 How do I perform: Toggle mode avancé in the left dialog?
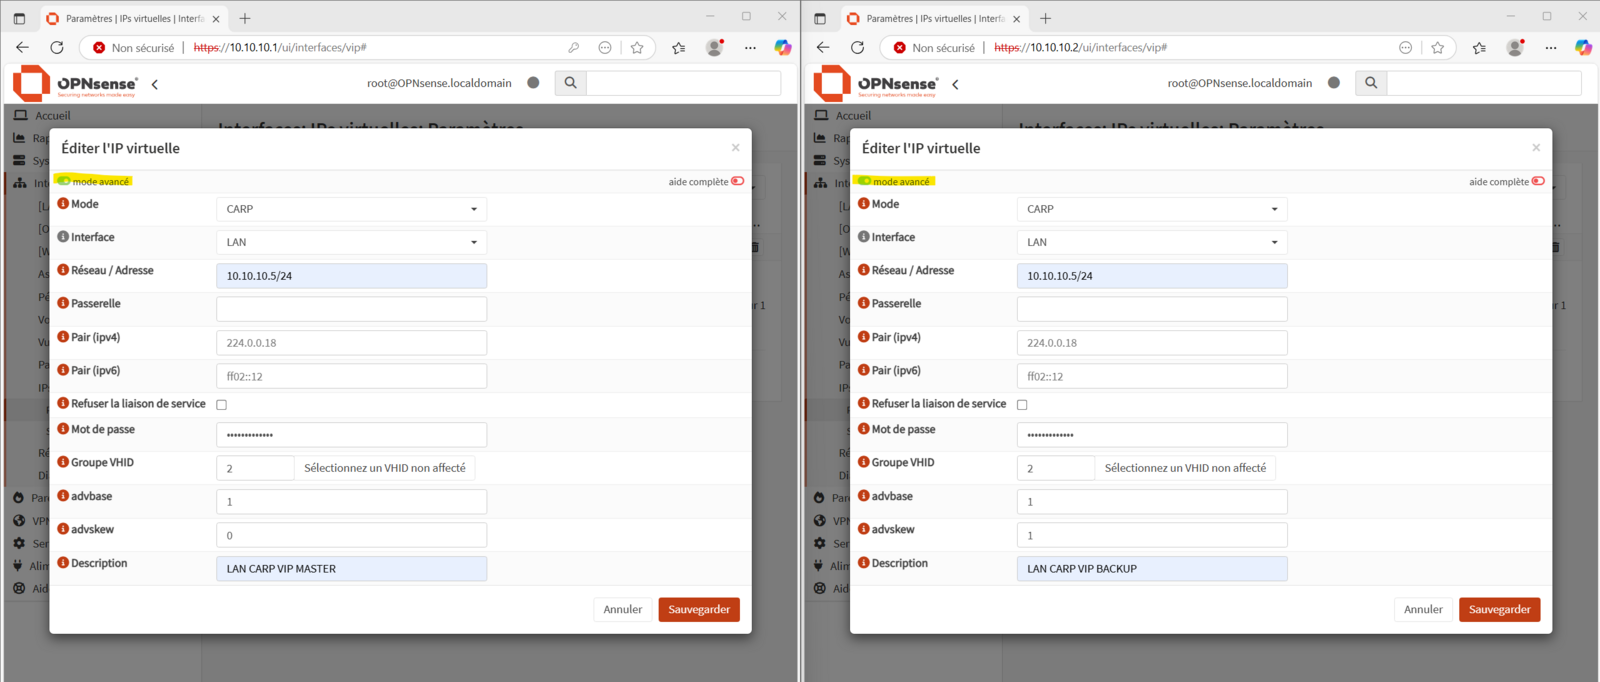coord(64,181)
